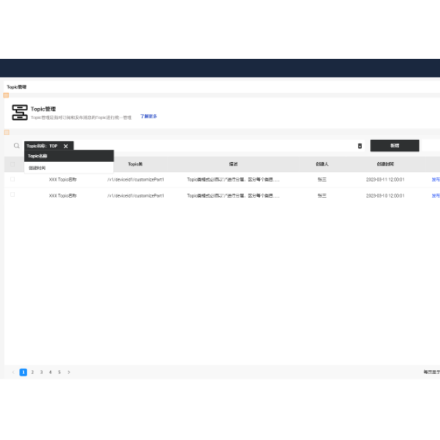Check the second XXX Topic row checkbox
The height and width of the screenshot is (440, 440).
[13, 195]
